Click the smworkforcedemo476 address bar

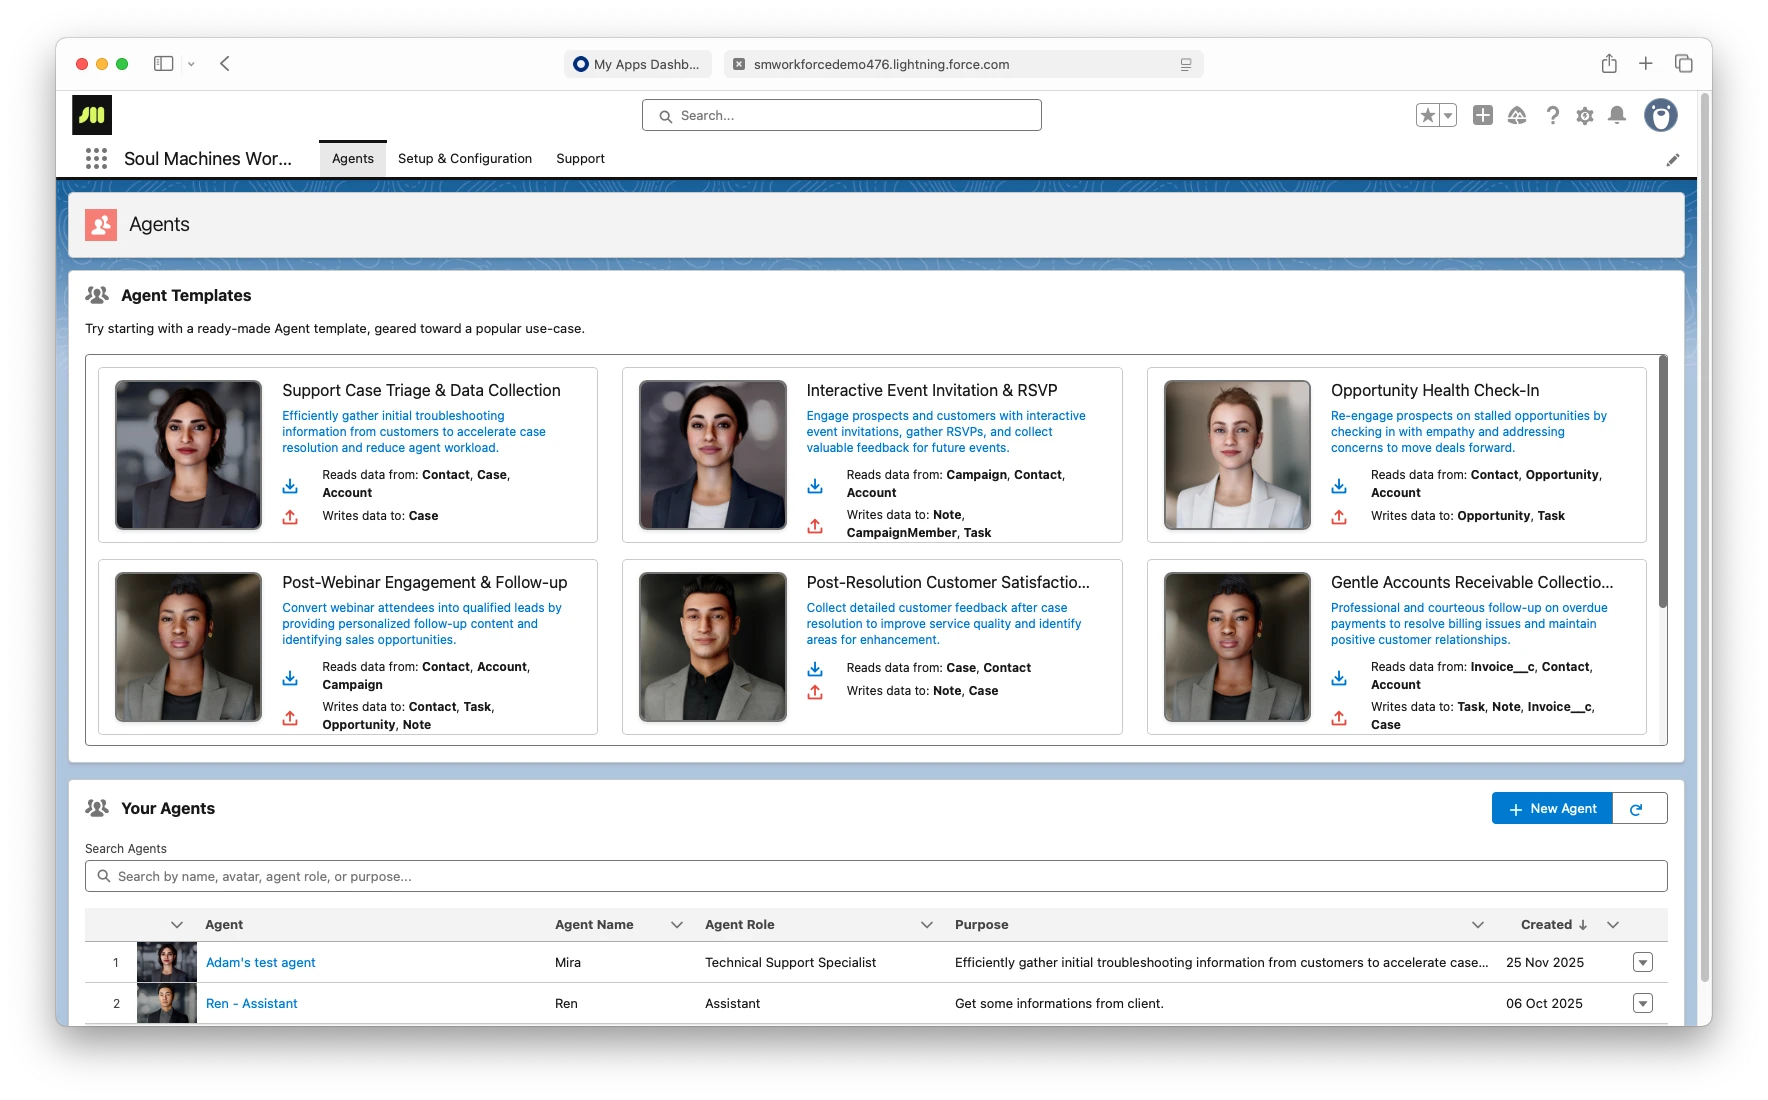click(x=963, y=64)
